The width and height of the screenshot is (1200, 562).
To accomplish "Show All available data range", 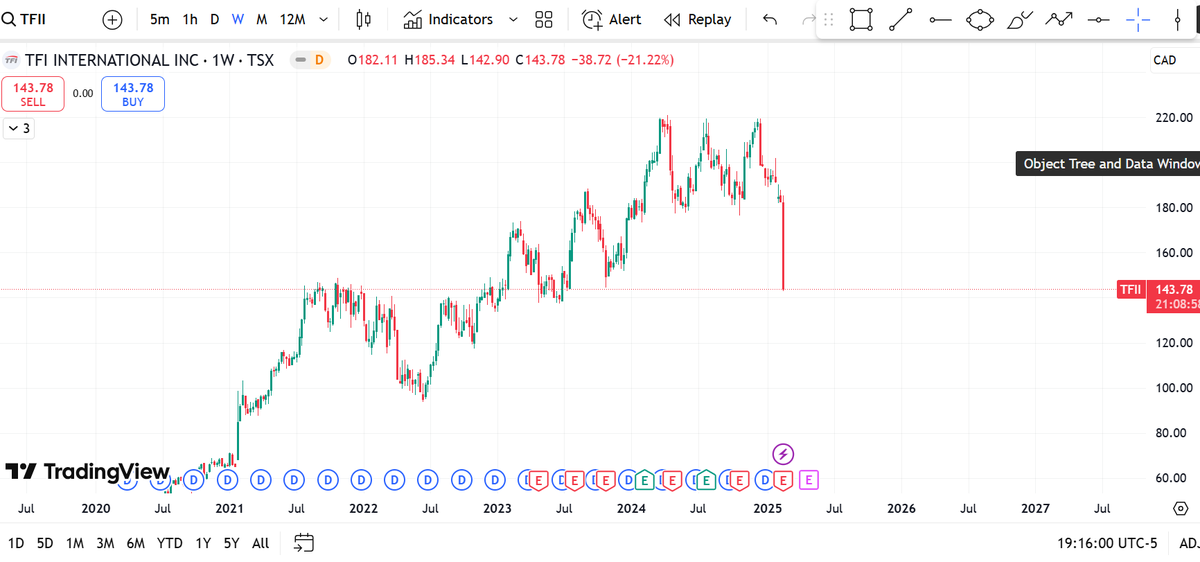I will [x=260, y=543].
